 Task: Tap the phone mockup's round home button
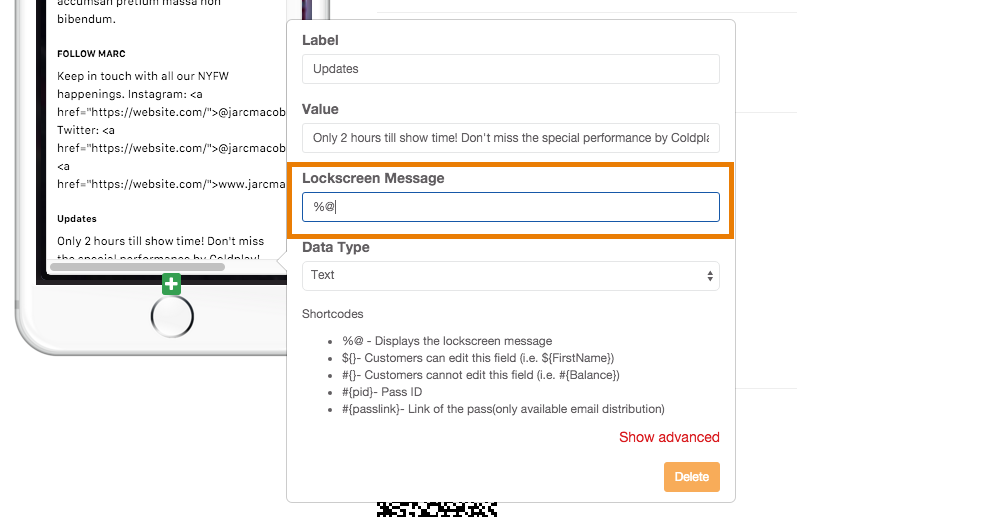(x=172, y=317)
